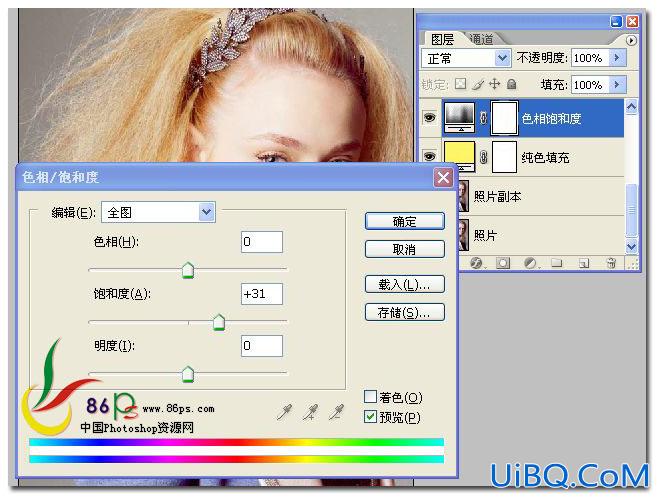This screenshot has height=500, width=660.
Task: Click the 纯色填充 layer mask thumbnail
Action: (x=504, y=157)
